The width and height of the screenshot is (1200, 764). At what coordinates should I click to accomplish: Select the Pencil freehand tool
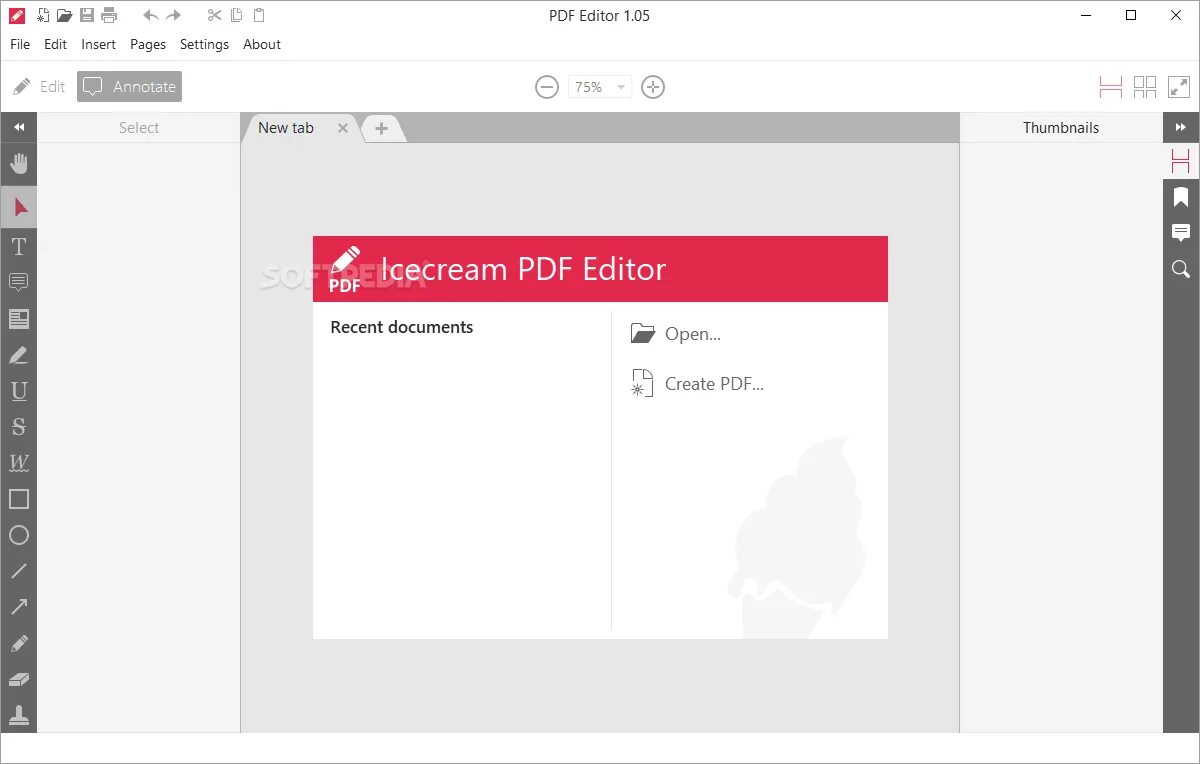pos(18,643)
